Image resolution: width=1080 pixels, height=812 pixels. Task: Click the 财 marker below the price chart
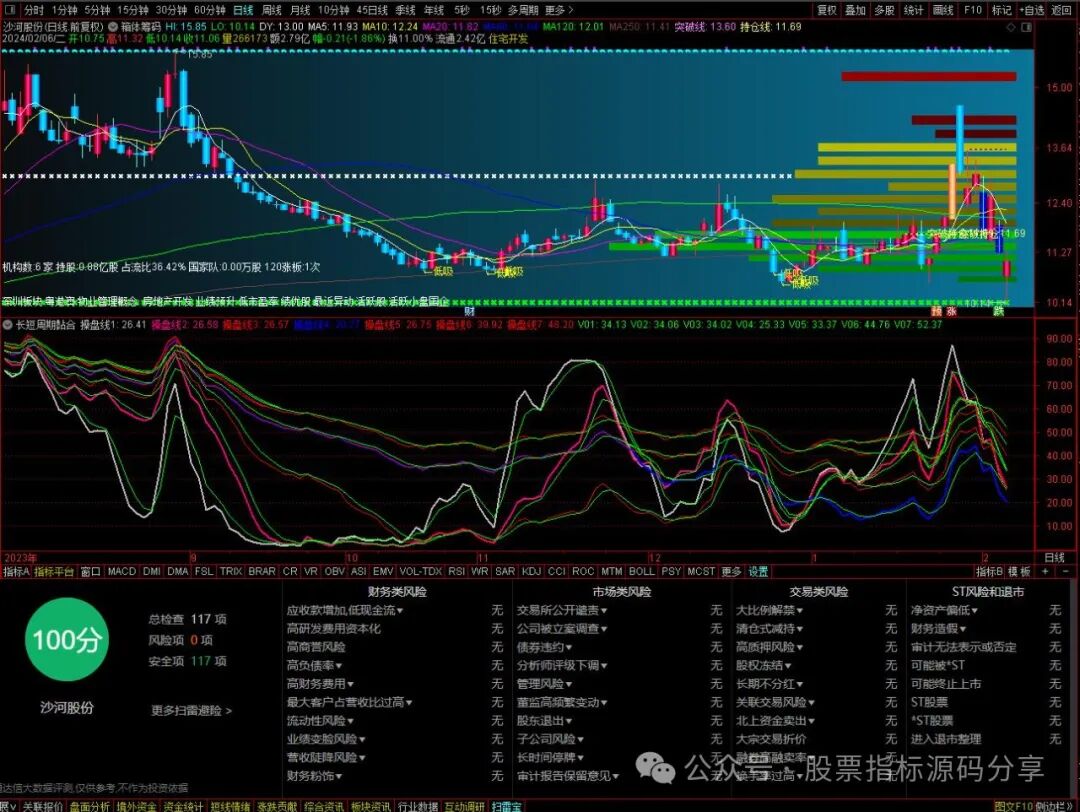(468, 311)
